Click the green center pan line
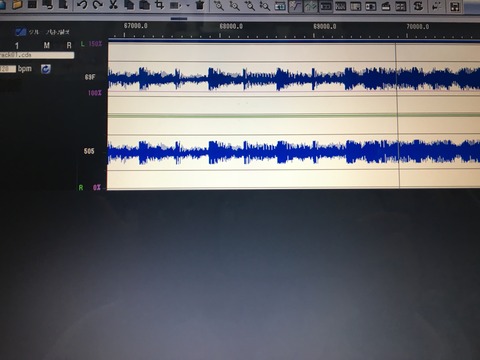 tap(293, 115)
